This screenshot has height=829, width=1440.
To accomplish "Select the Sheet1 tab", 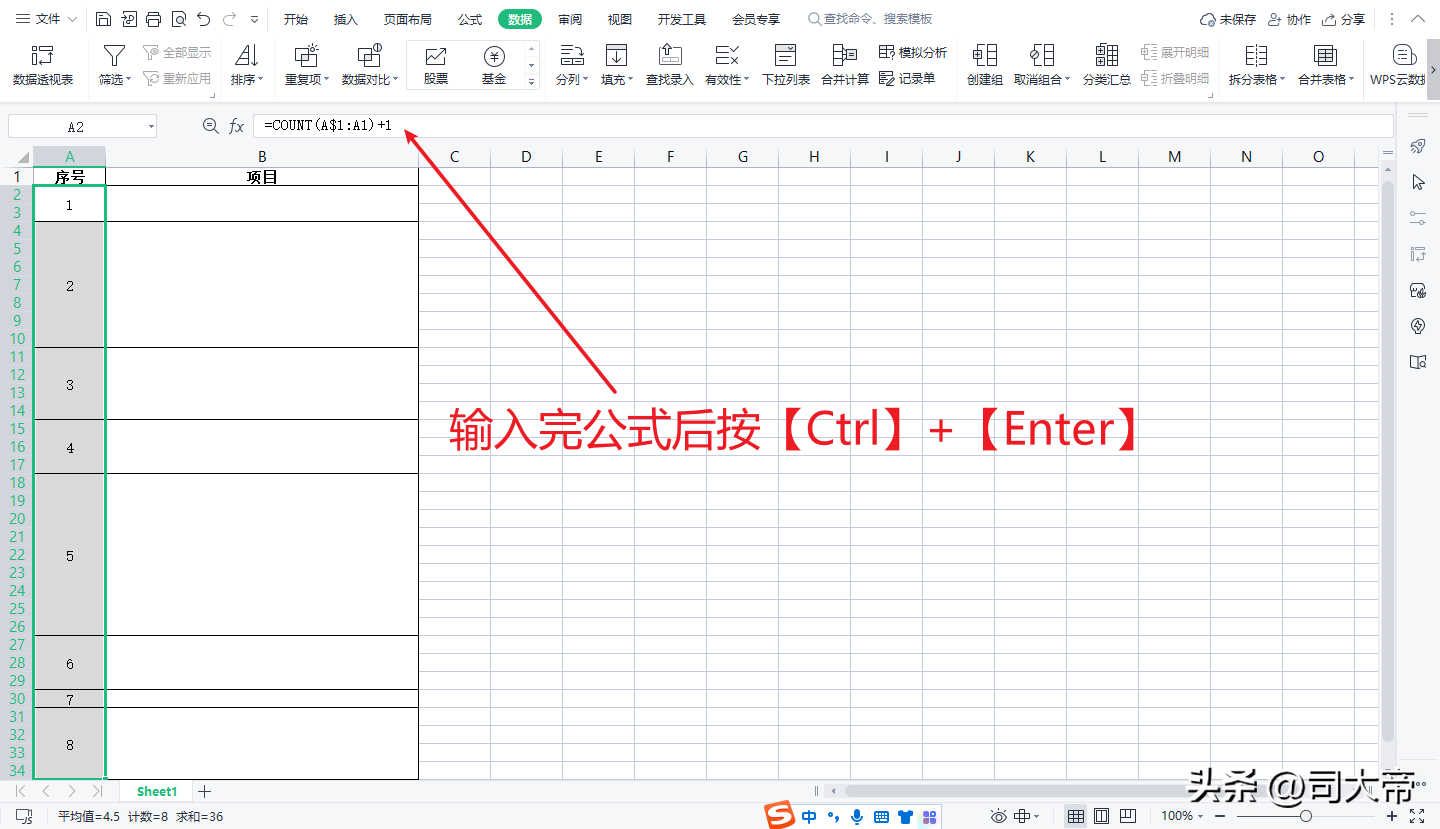I will coord(157,791).
